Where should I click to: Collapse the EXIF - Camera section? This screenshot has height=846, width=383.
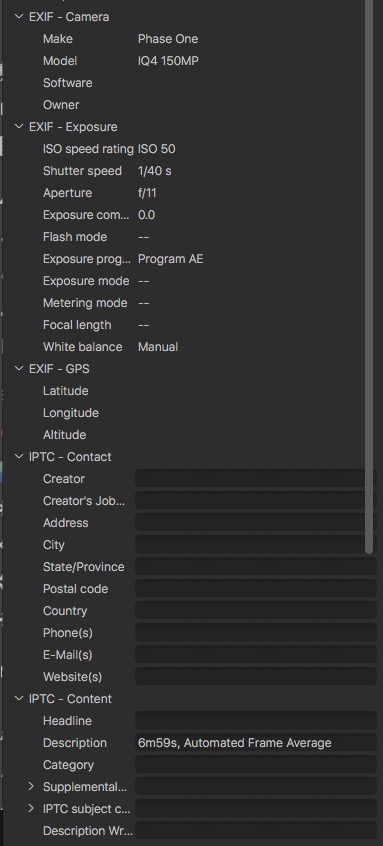pos(19,17)
